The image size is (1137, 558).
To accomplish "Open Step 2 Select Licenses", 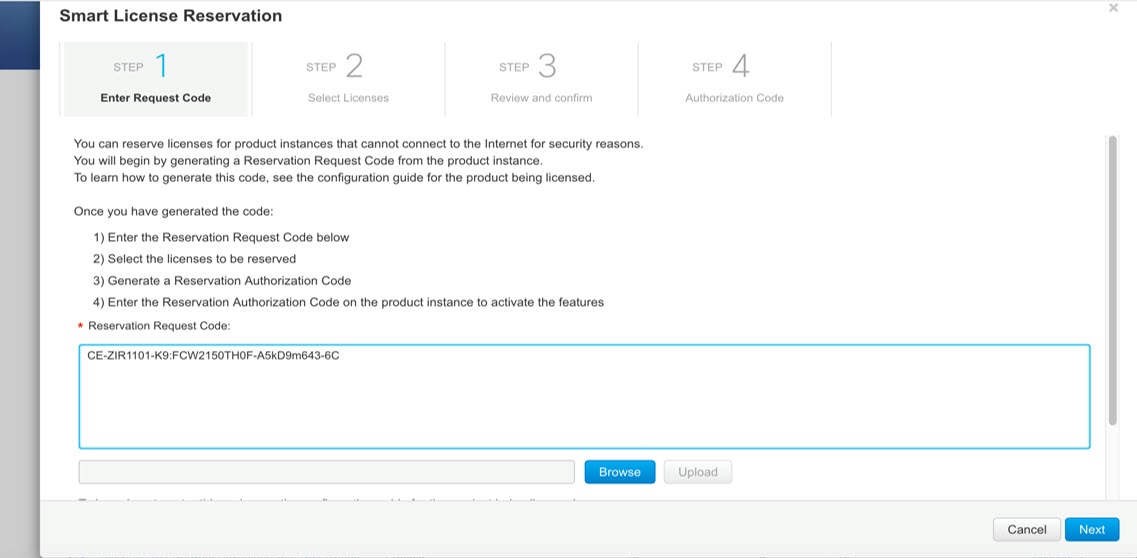I will (x=348, y=79).
